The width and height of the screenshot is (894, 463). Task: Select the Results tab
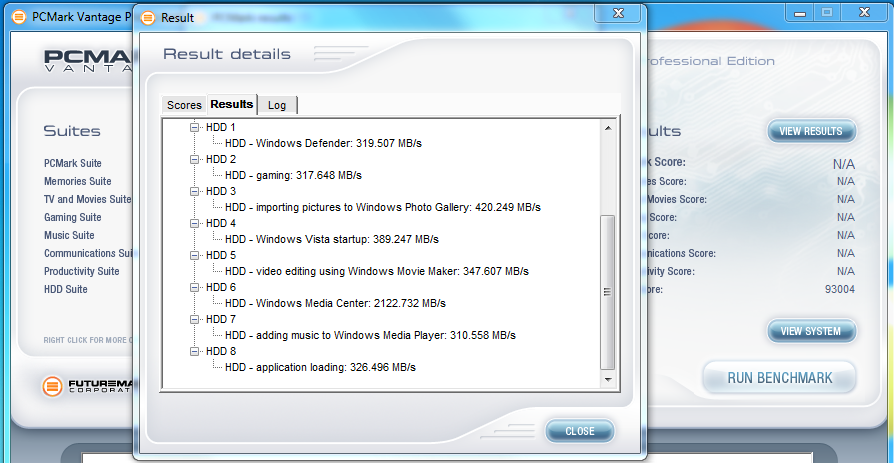pos(232,104)
